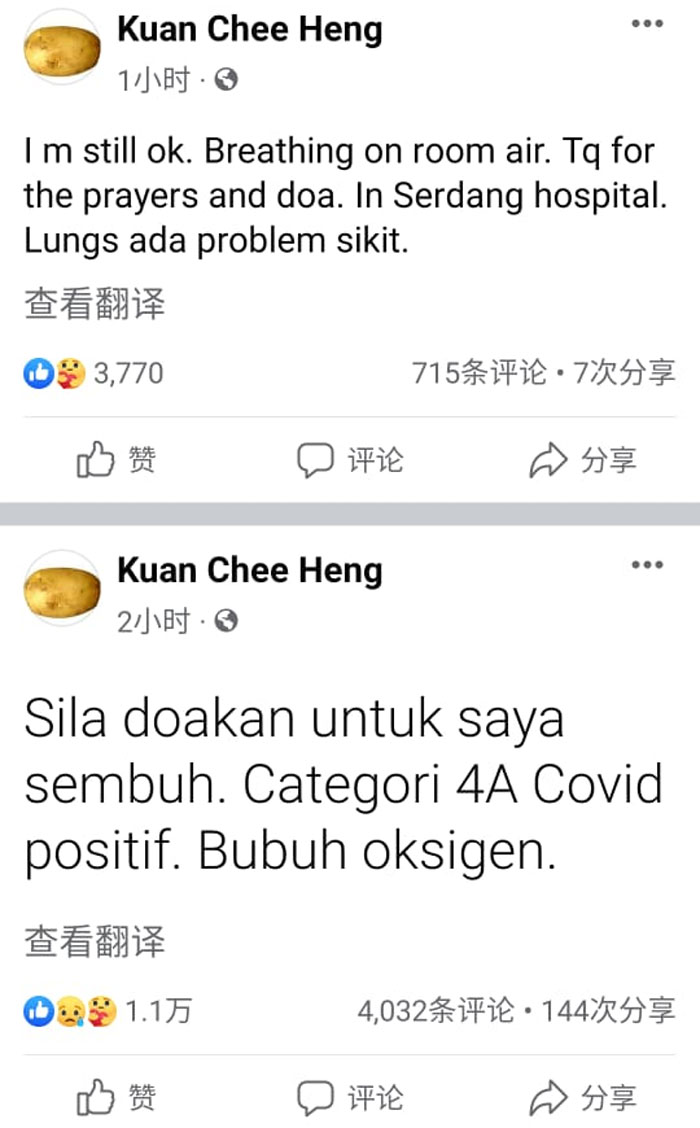Image resolution: width=700 pixels, height=1128 pixels.
Task: View the 715条评论 comments
Action: [x=479, y=373]
